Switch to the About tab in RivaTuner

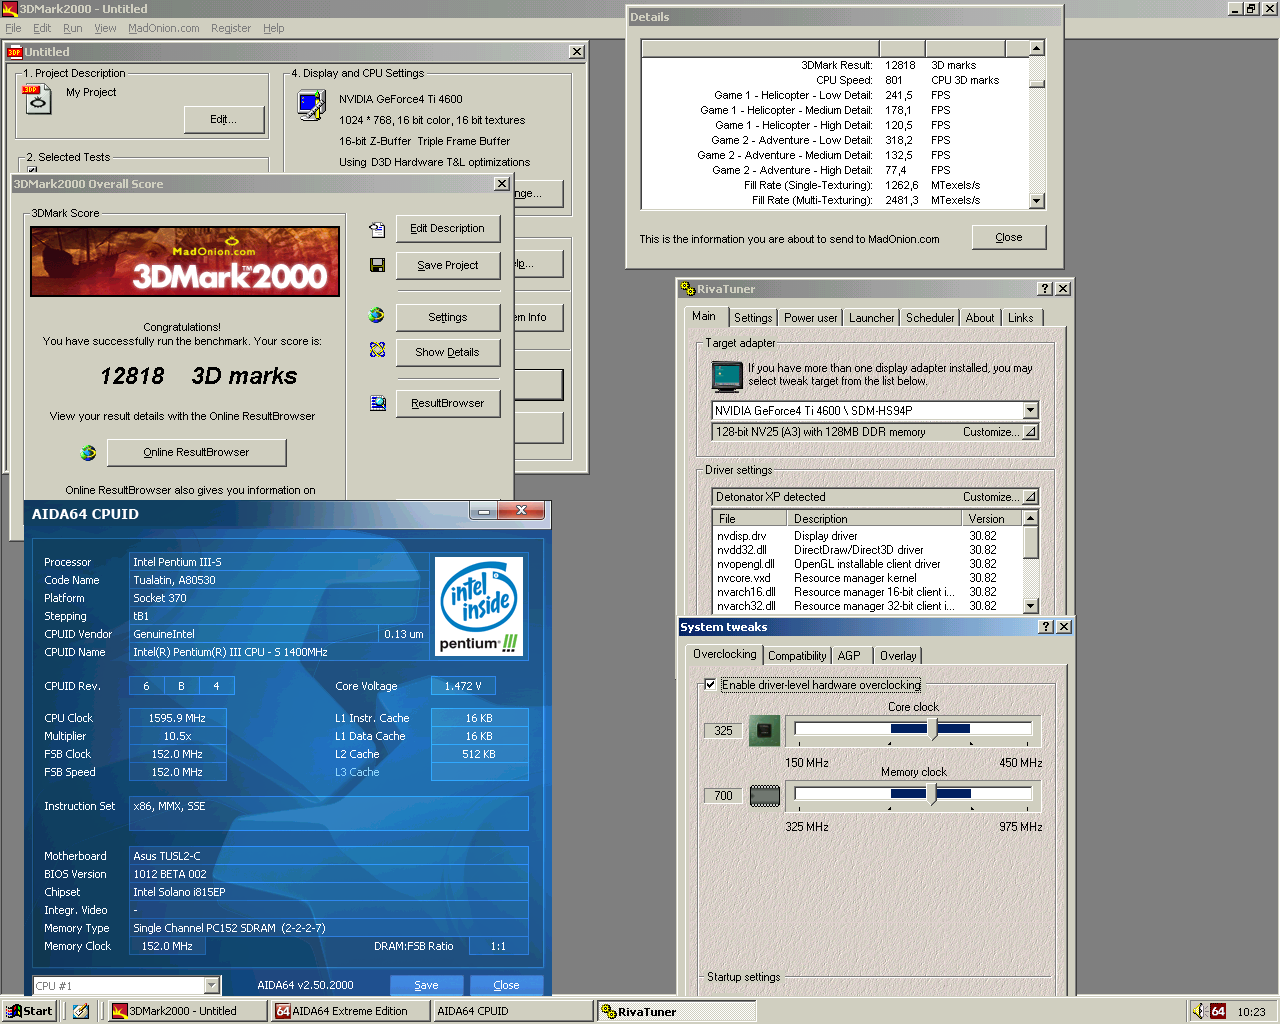980,318
